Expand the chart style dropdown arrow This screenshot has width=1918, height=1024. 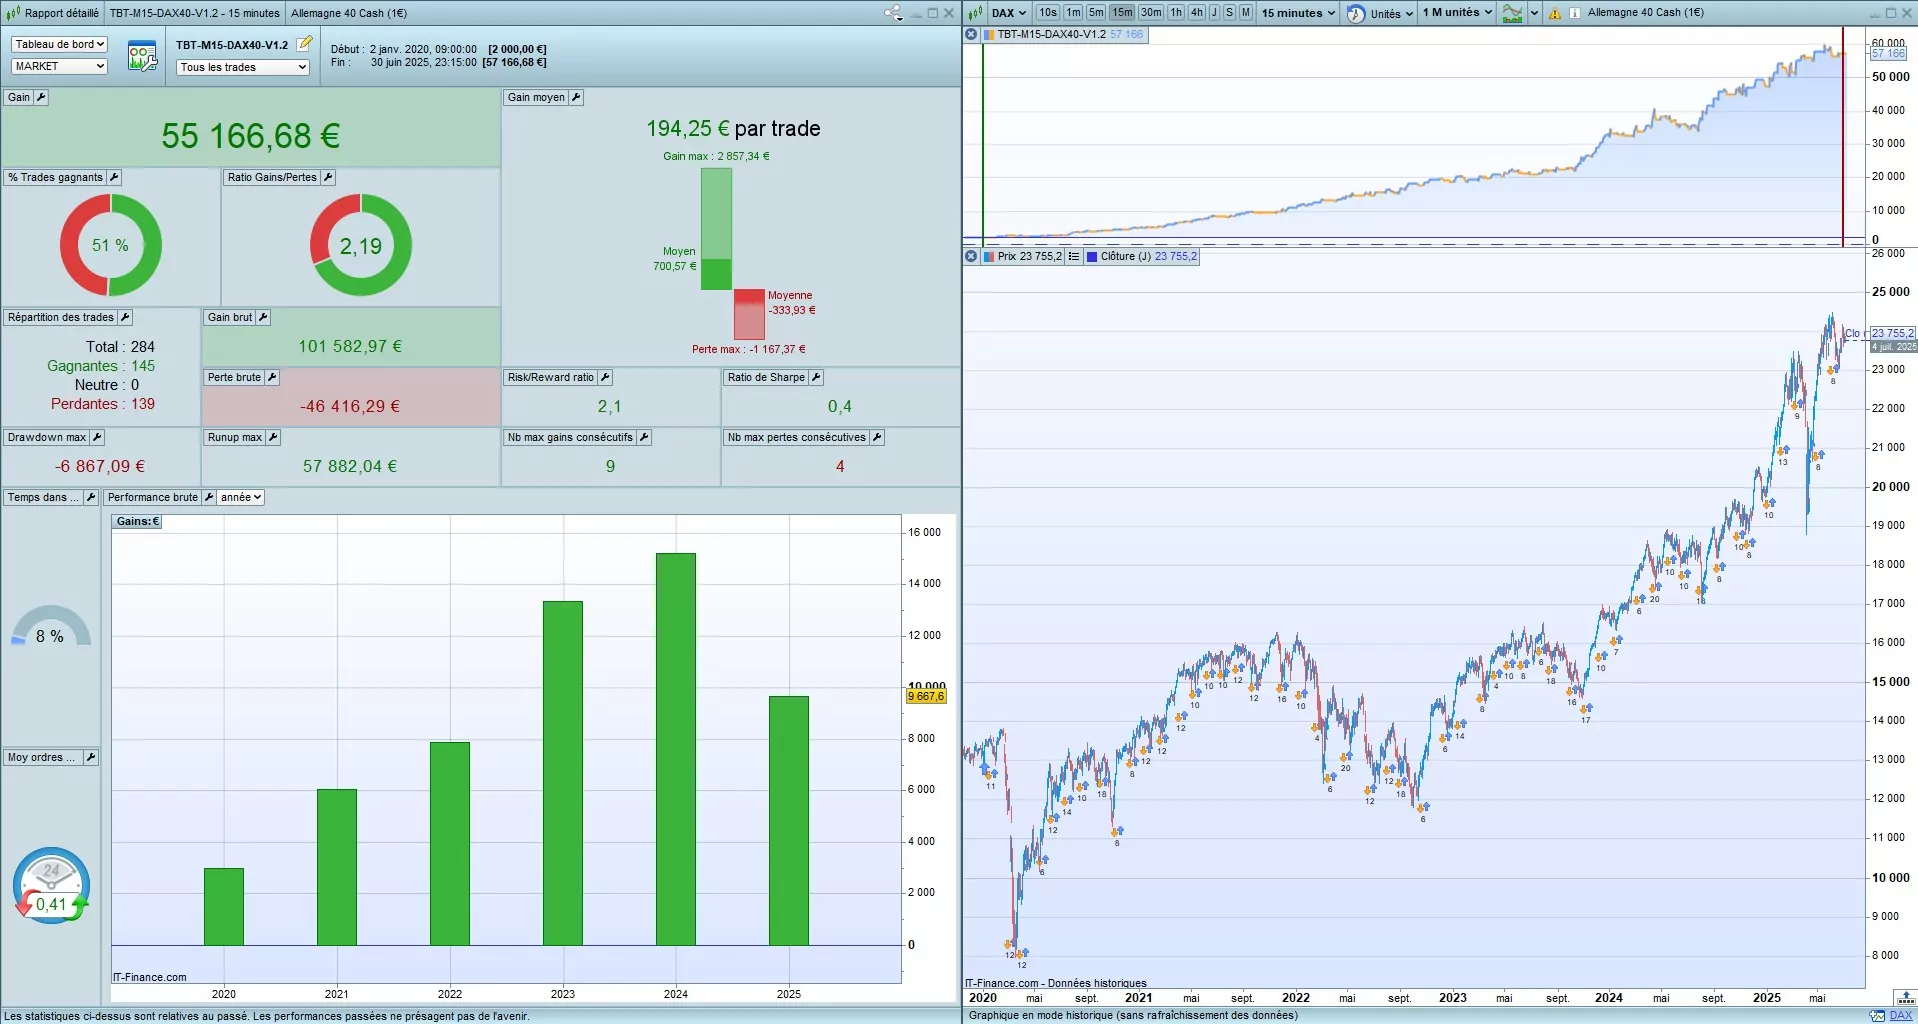click(1534, 13)
